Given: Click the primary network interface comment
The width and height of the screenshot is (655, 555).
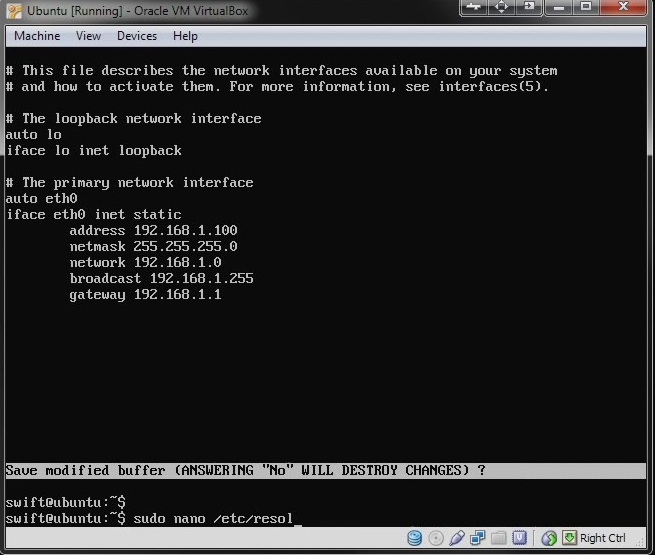Looking at the screenshot, I should (129, 182).
